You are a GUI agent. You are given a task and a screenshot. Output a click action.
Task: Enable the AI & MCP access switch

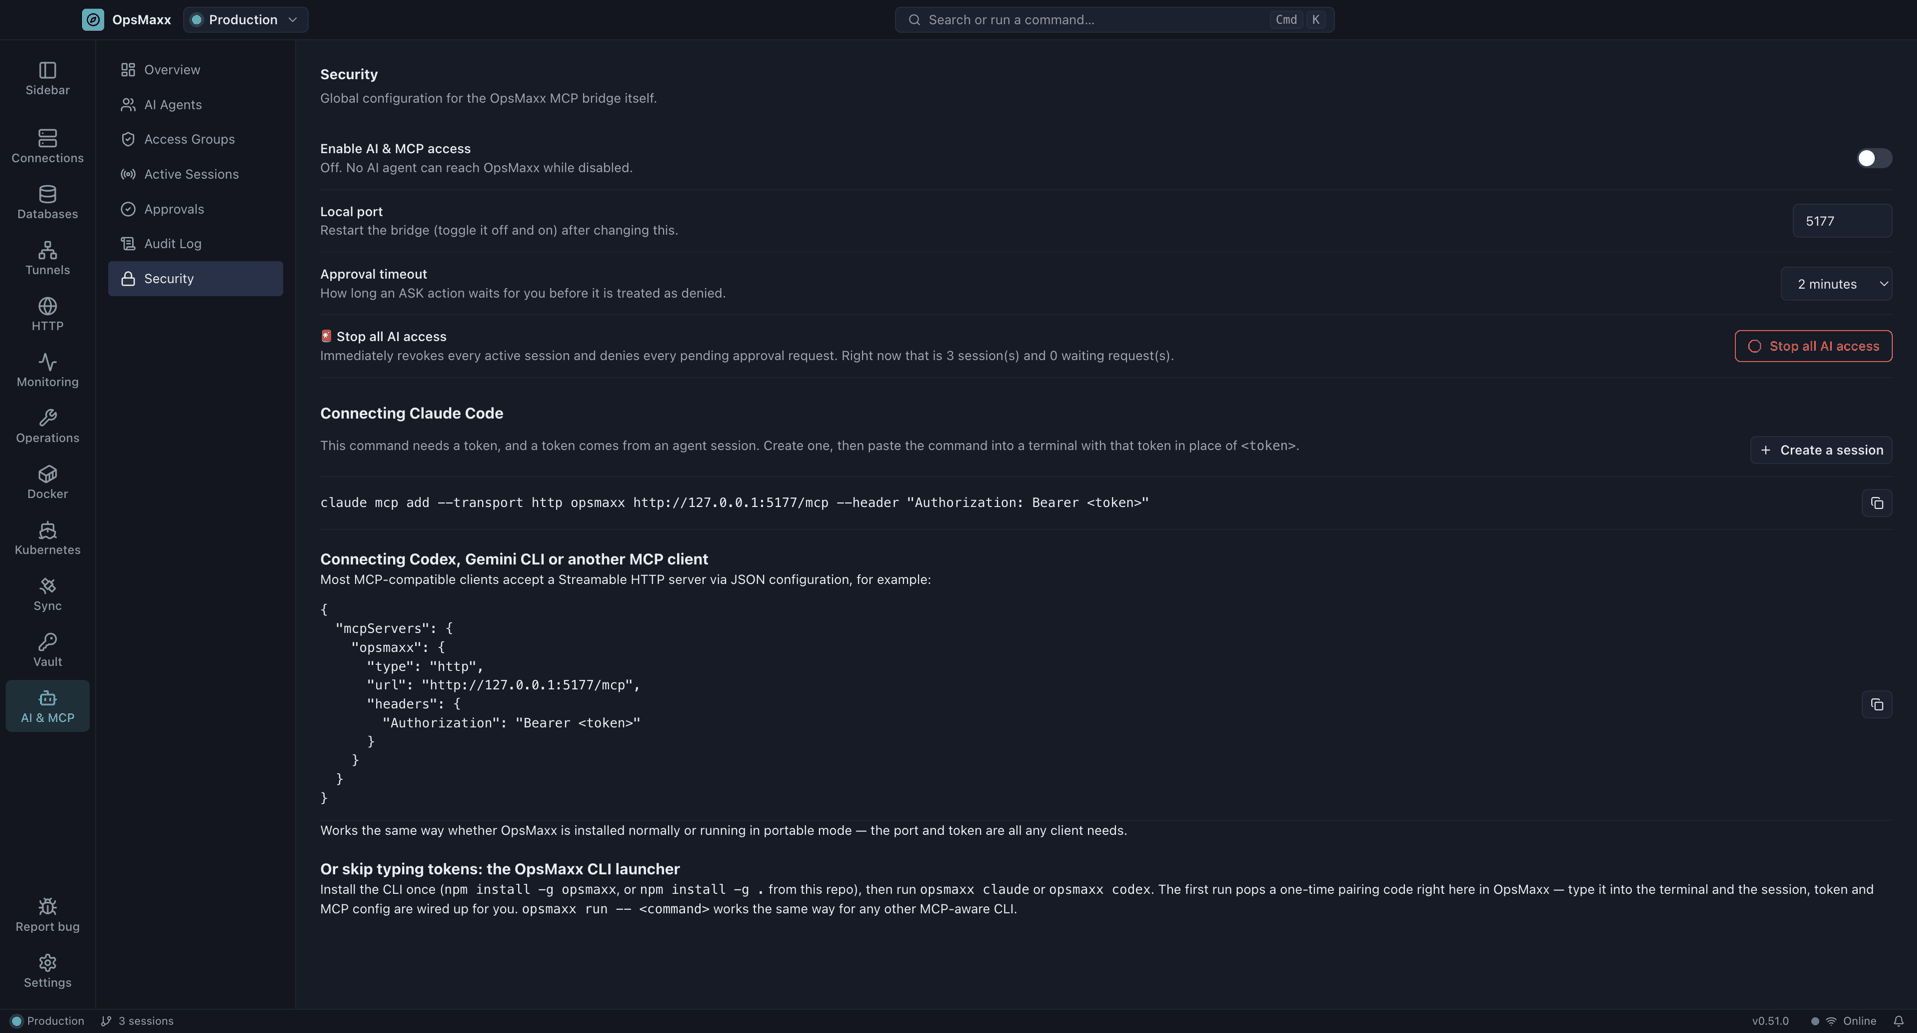coord(1874,158)
